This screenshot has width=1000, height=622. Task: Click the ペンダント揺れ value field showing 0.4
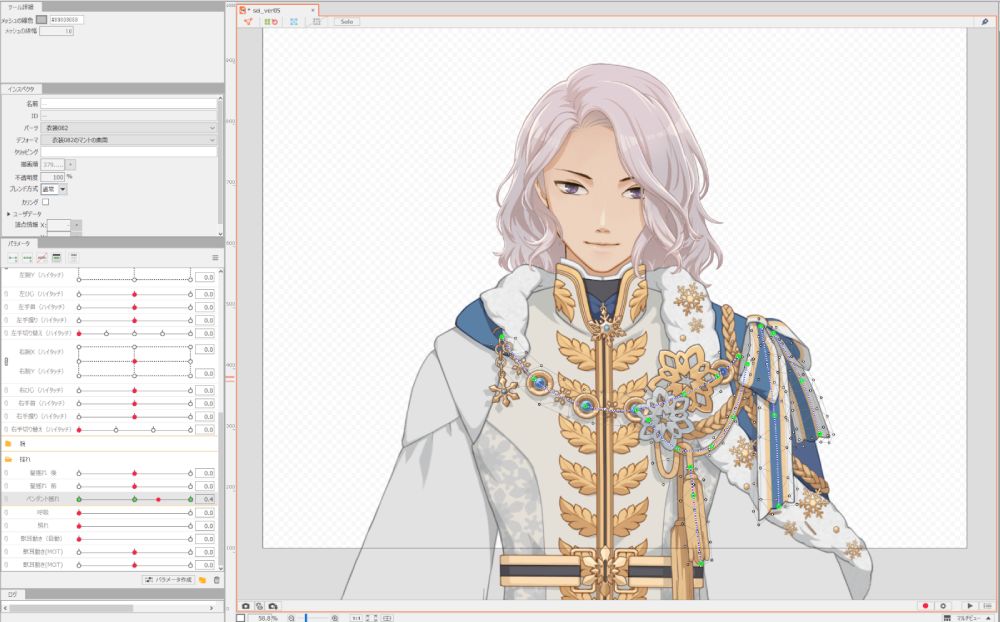click(x=205, y=499)
